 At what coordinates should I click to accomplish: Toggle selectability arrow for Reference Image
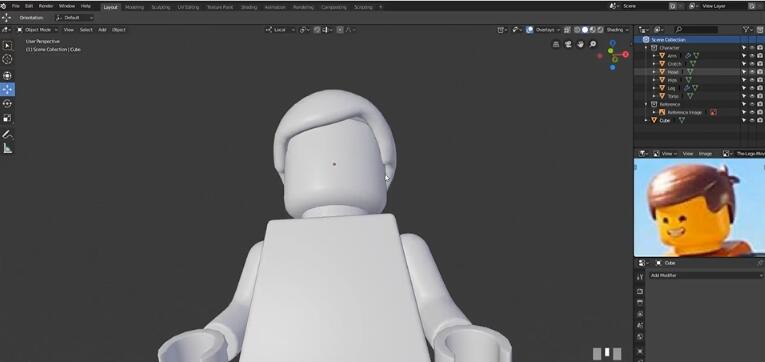[744, 112]
